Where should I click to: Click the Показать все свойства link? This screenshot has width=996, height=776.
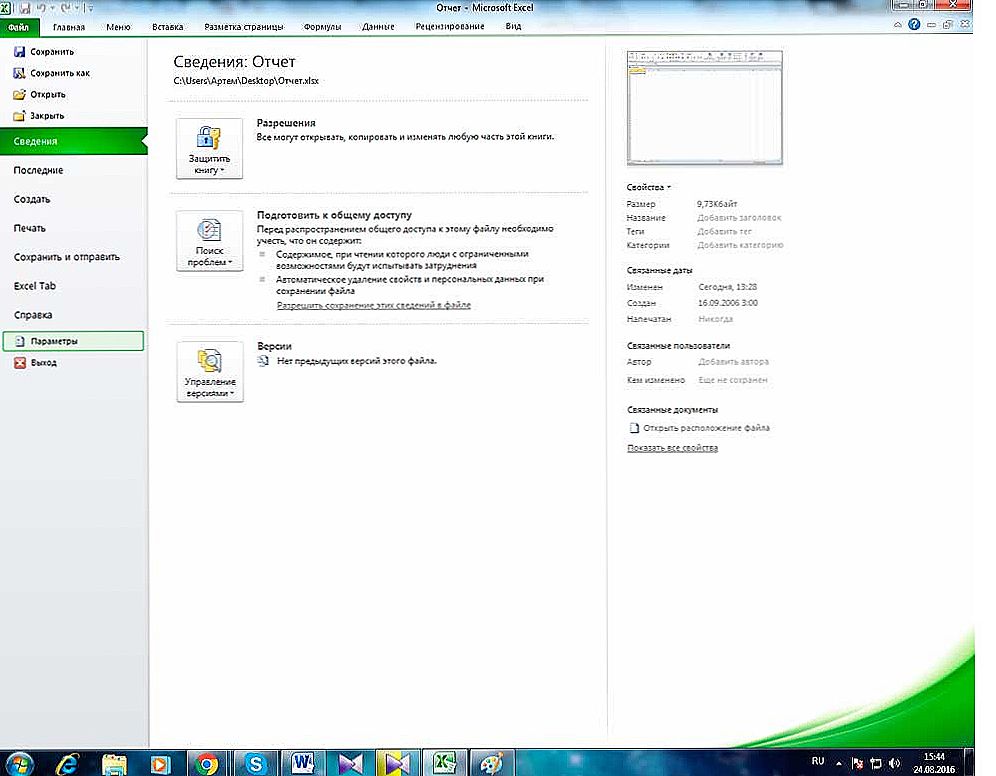pyautogui.click(x=672, y=448)
